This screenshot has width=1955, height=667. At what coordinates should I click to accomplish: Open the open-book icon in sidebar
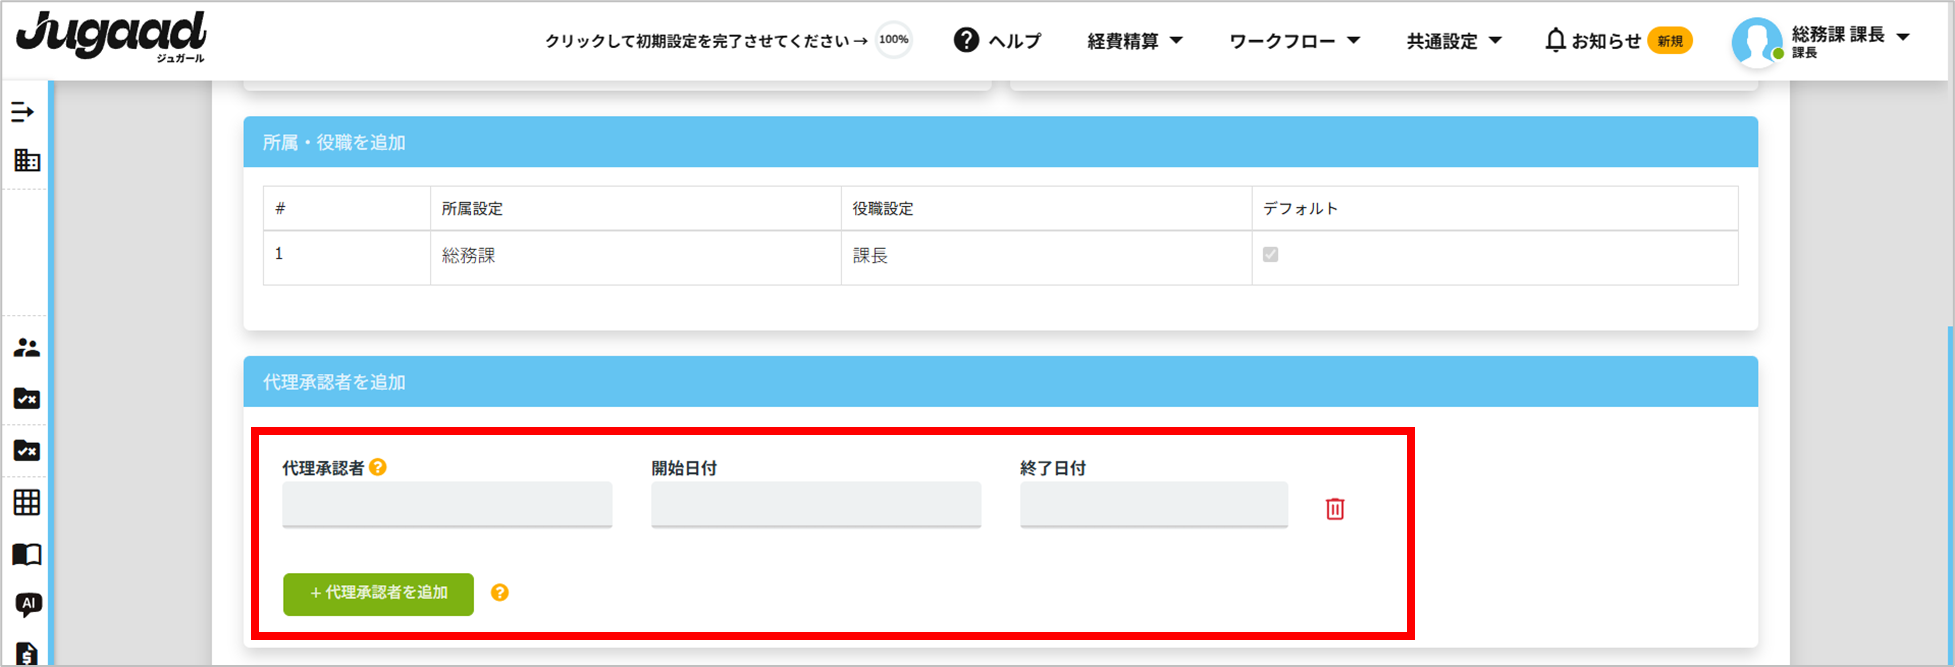point(27,554)
